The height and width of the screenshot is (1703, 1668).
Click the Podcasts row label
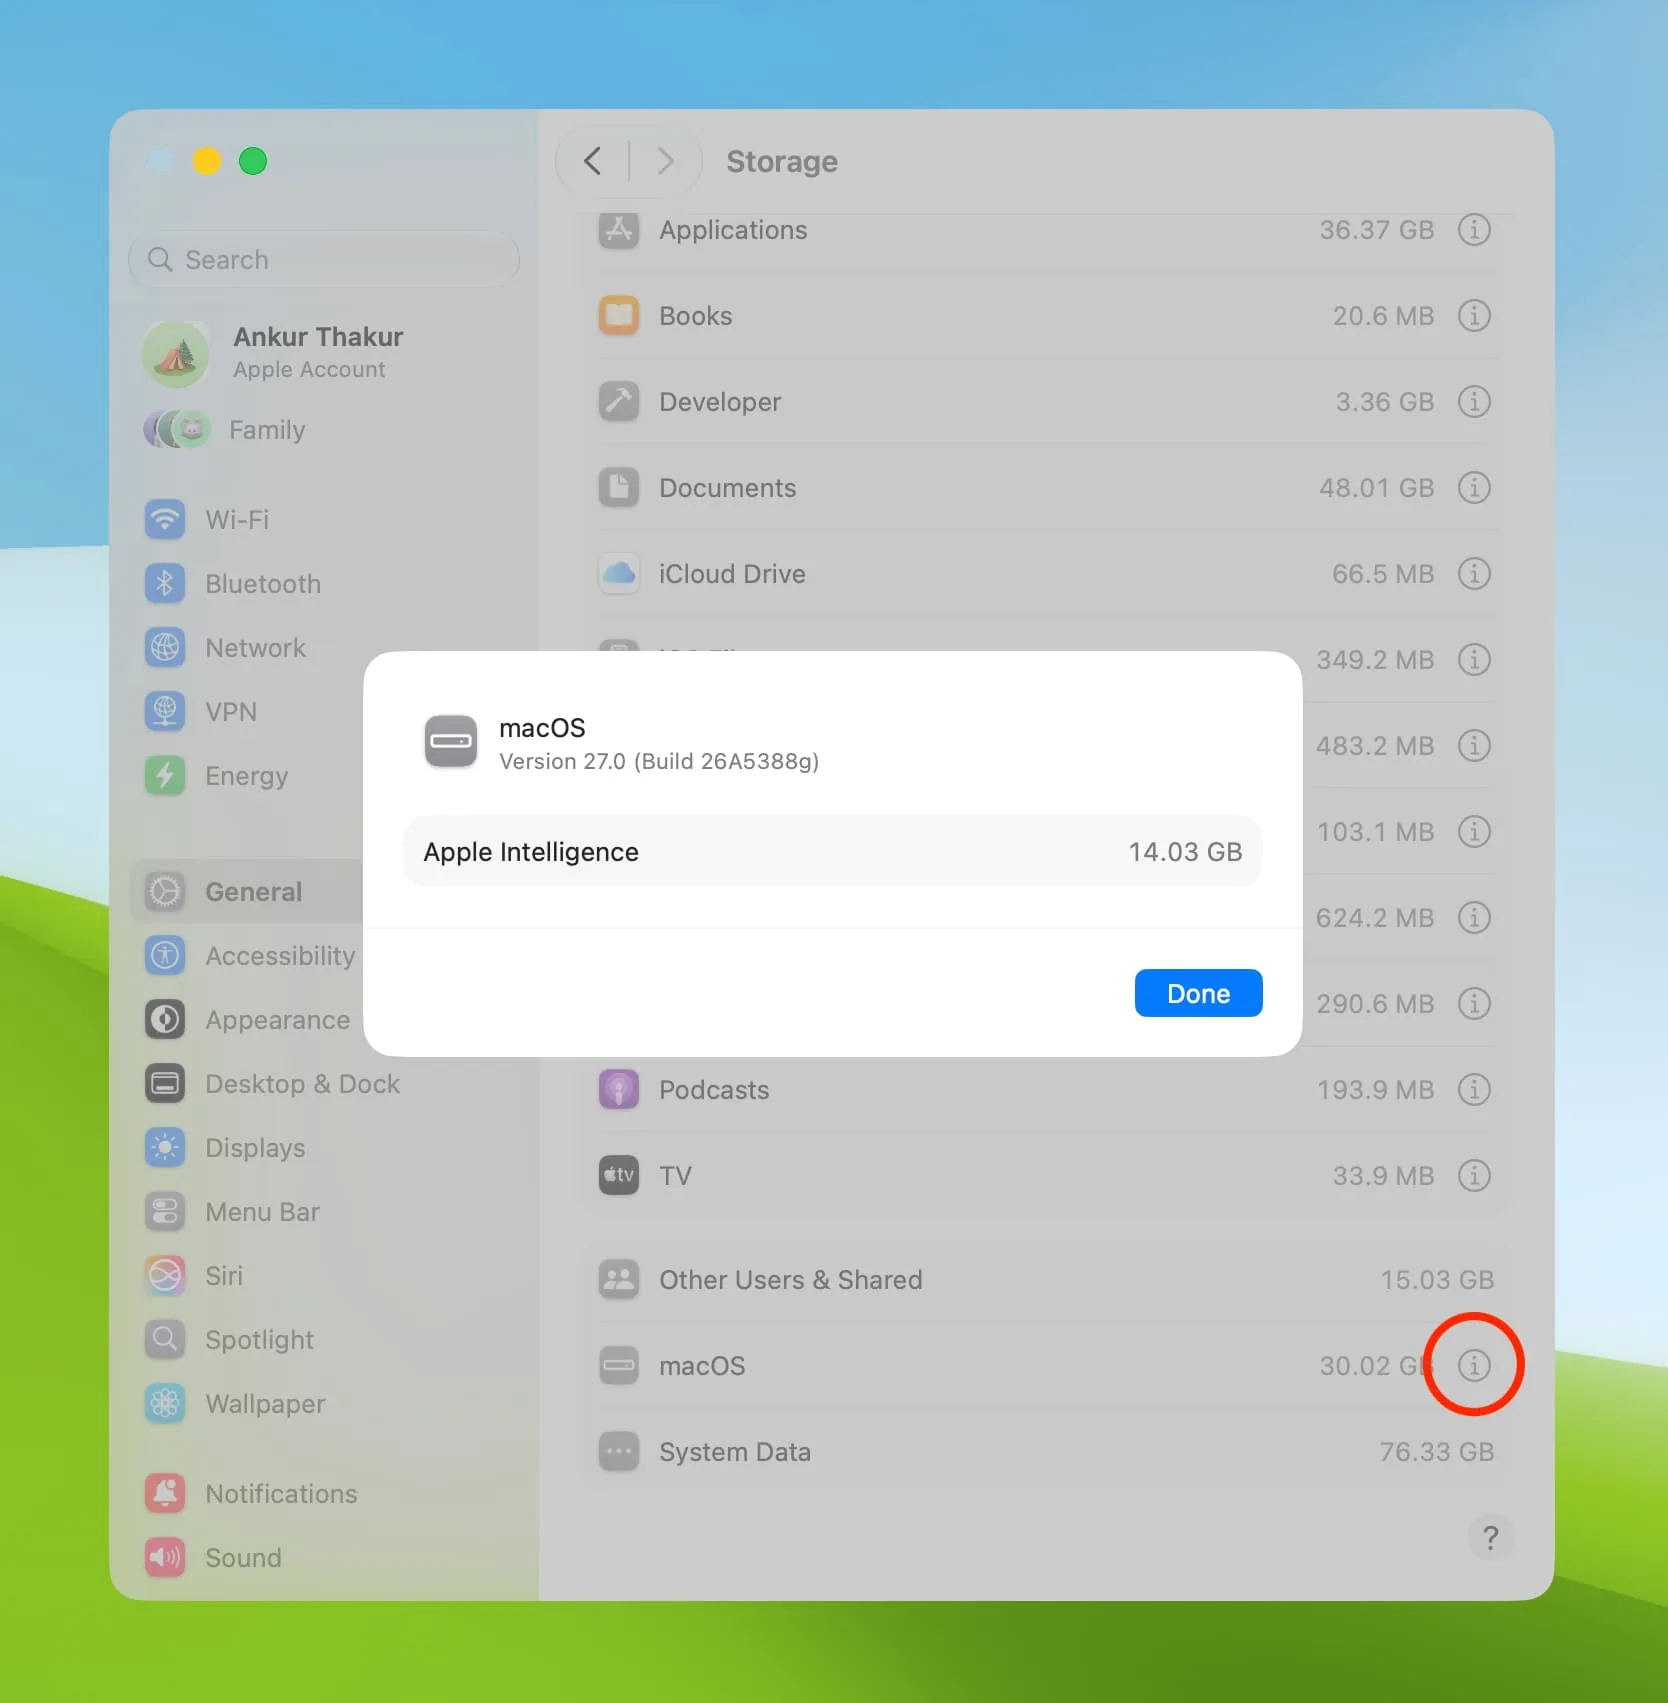[714, 1090]
